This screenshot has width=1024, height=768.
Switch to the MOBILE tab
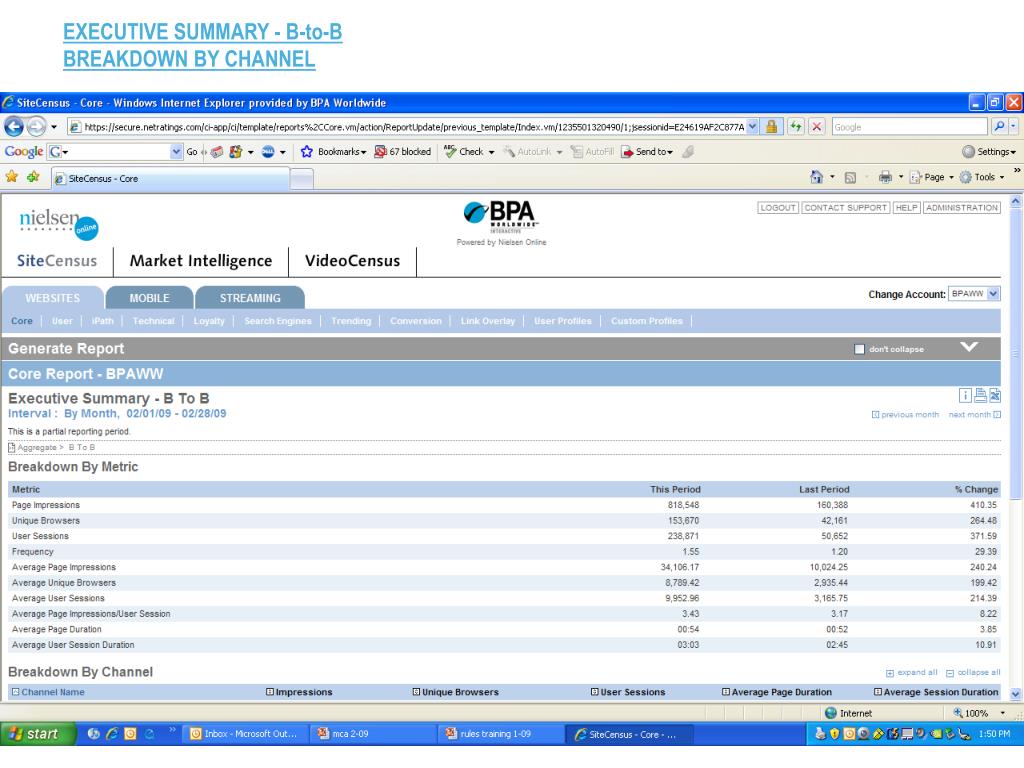click(x=150, y=298)
